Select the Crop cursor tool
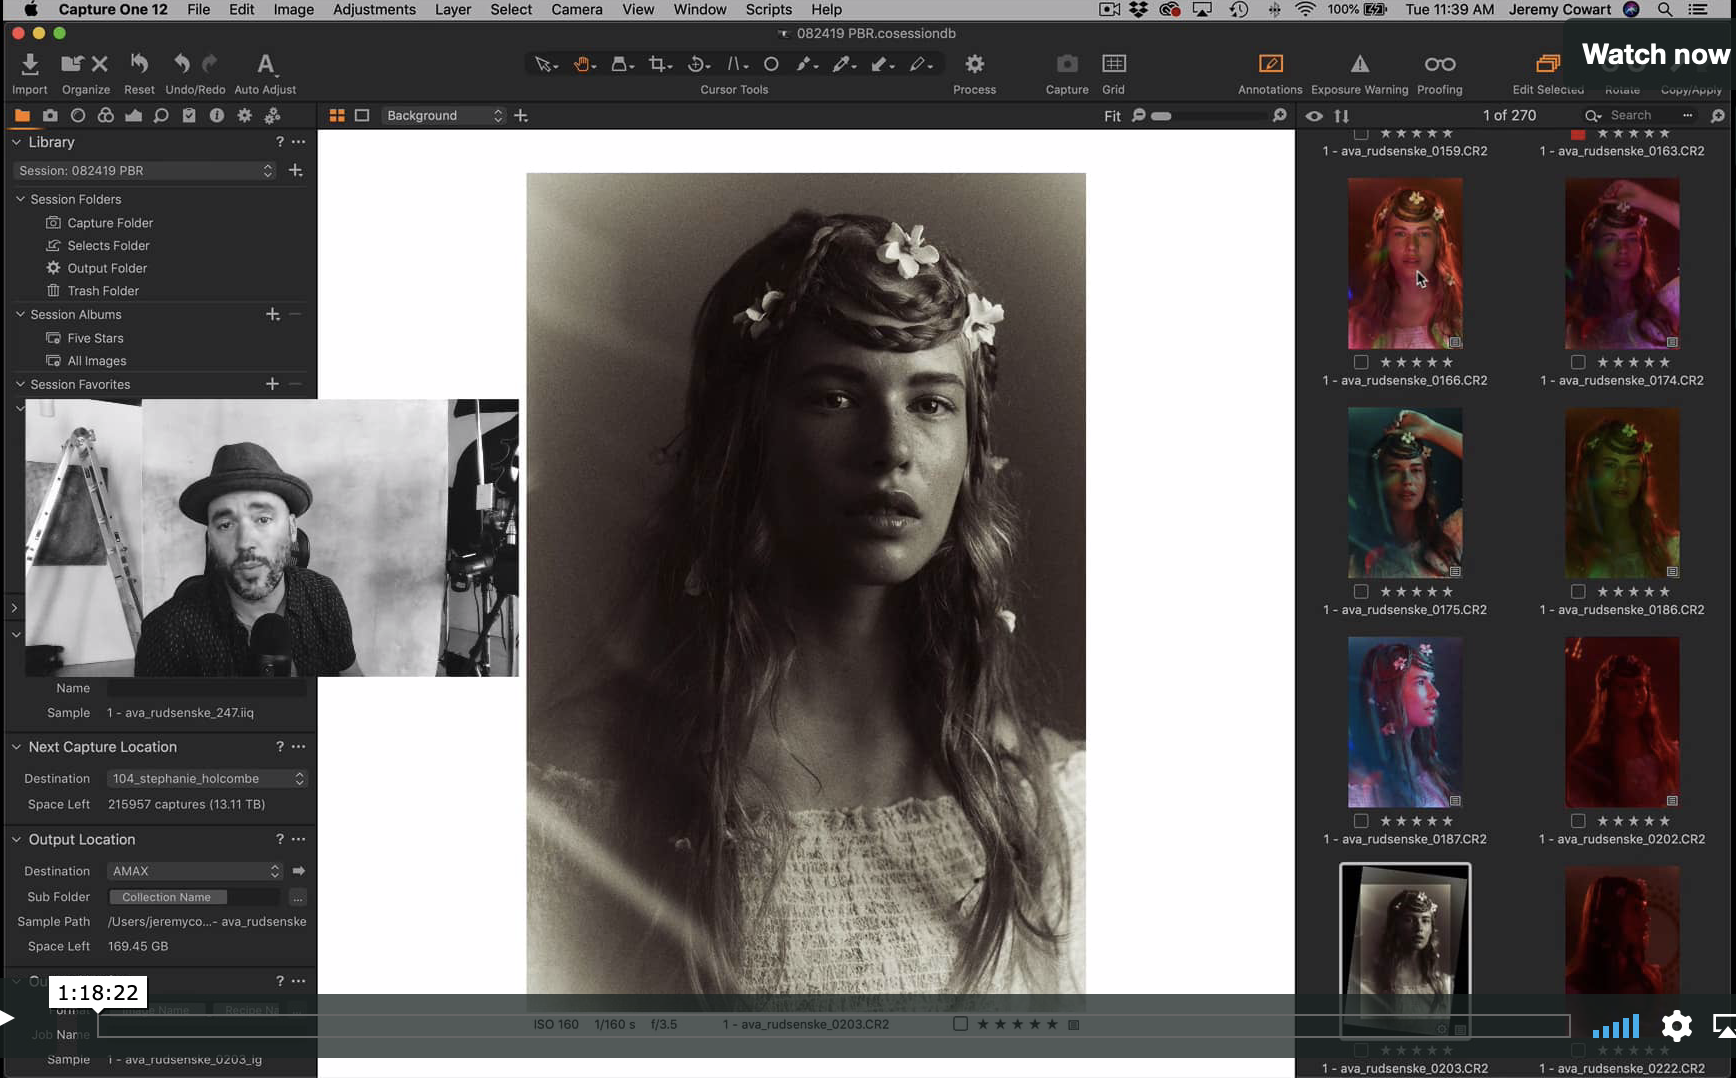 coord(658,64)
